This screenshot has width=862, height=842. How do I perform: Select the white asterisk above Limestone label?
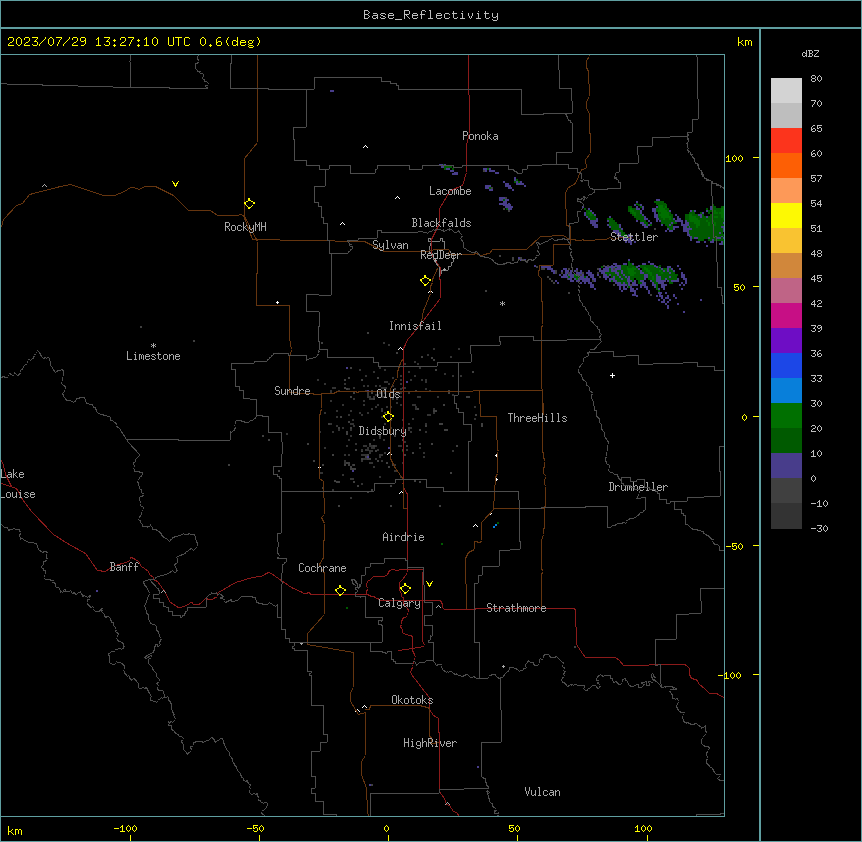(153, 346)
